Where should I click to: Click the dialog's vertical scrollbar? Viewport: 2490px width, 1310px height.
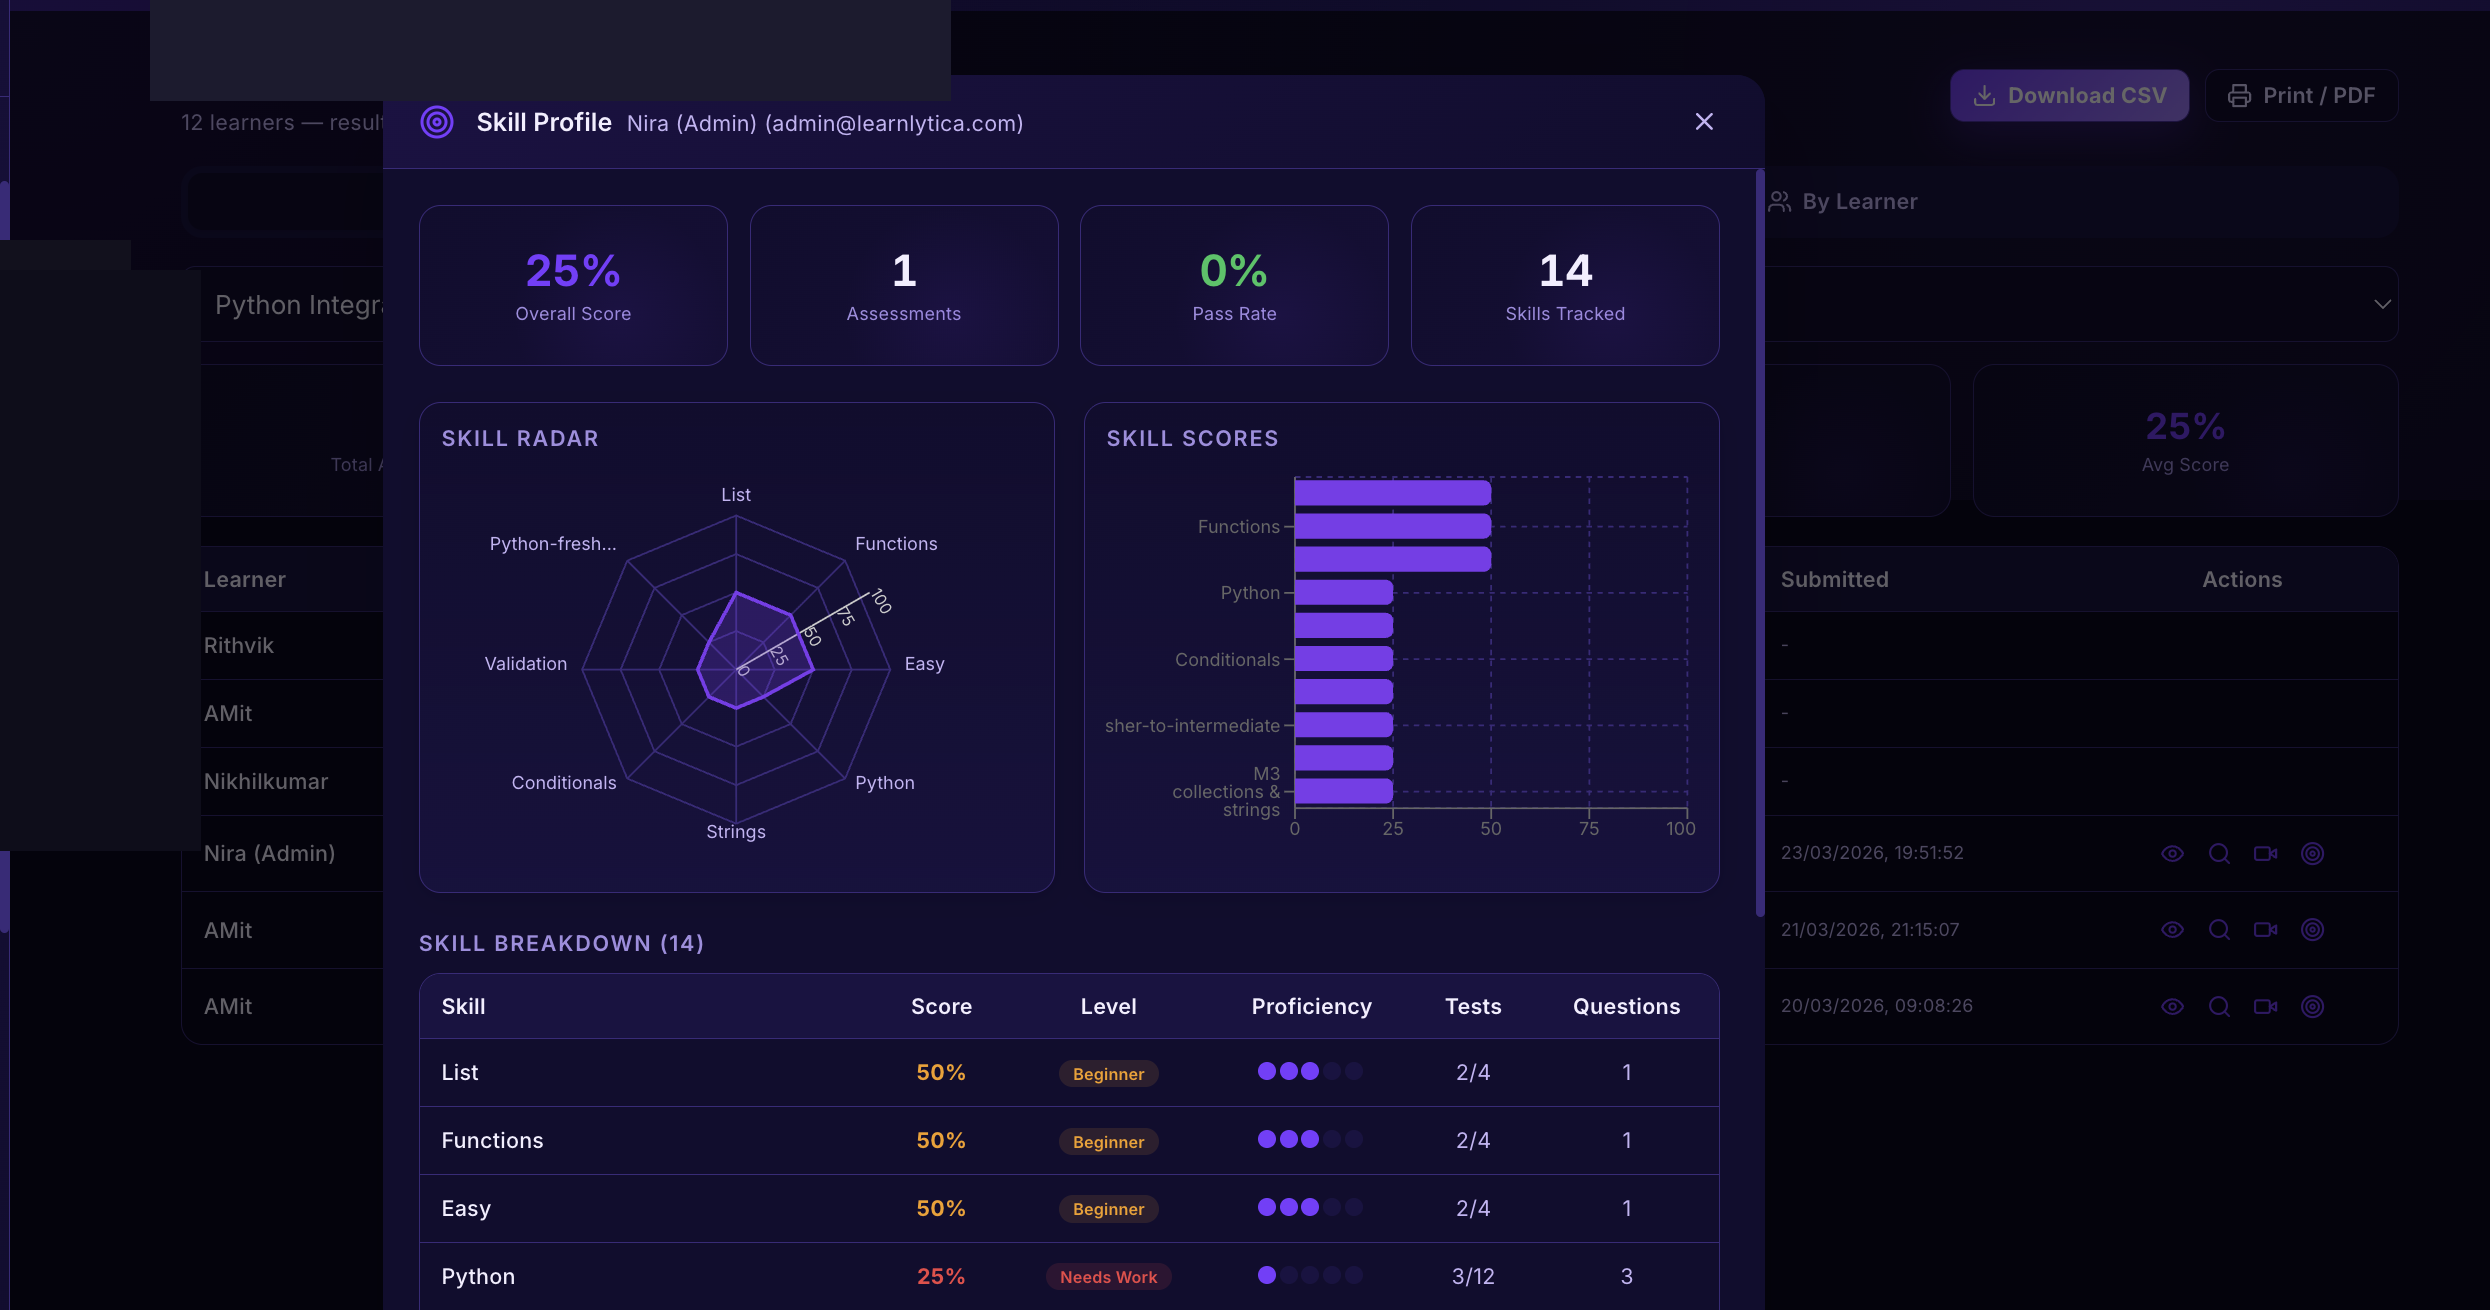(1760, 543)
